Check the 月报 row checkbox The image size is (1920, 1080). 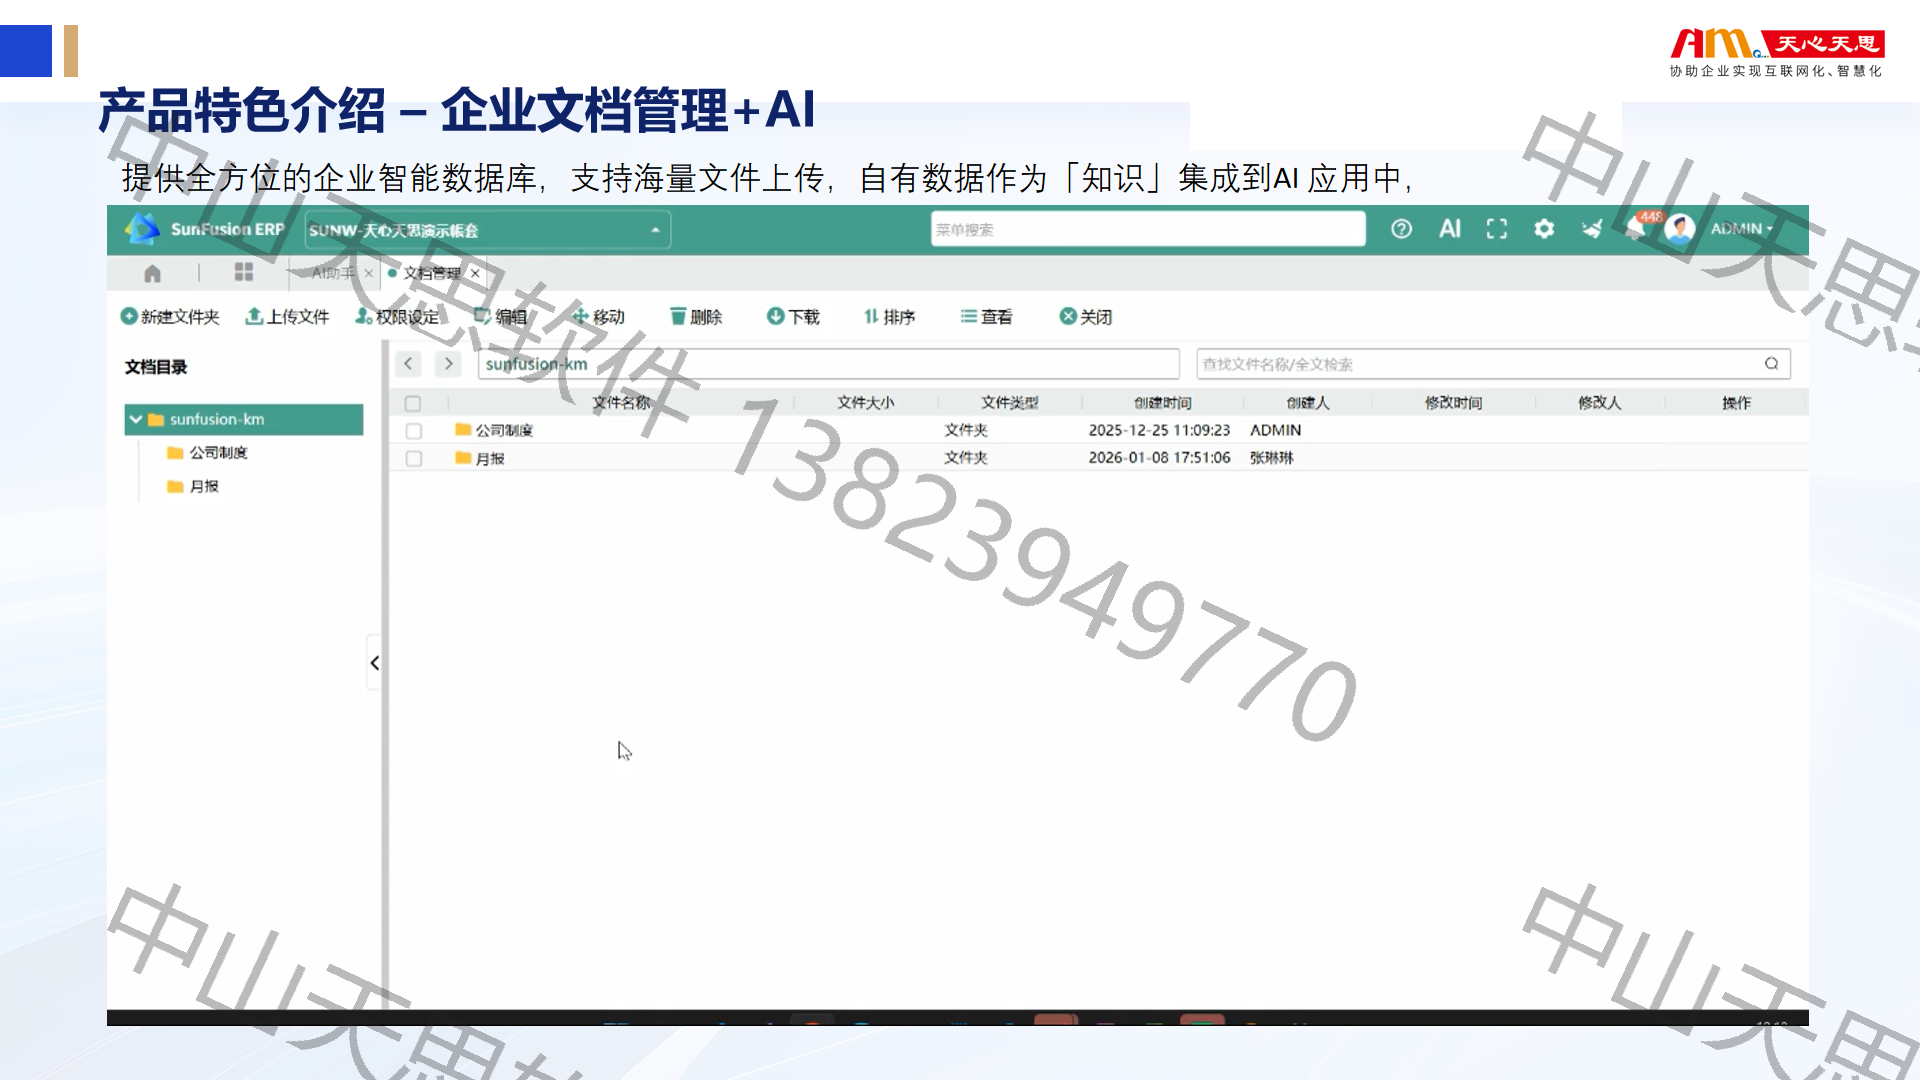[414, 459]
